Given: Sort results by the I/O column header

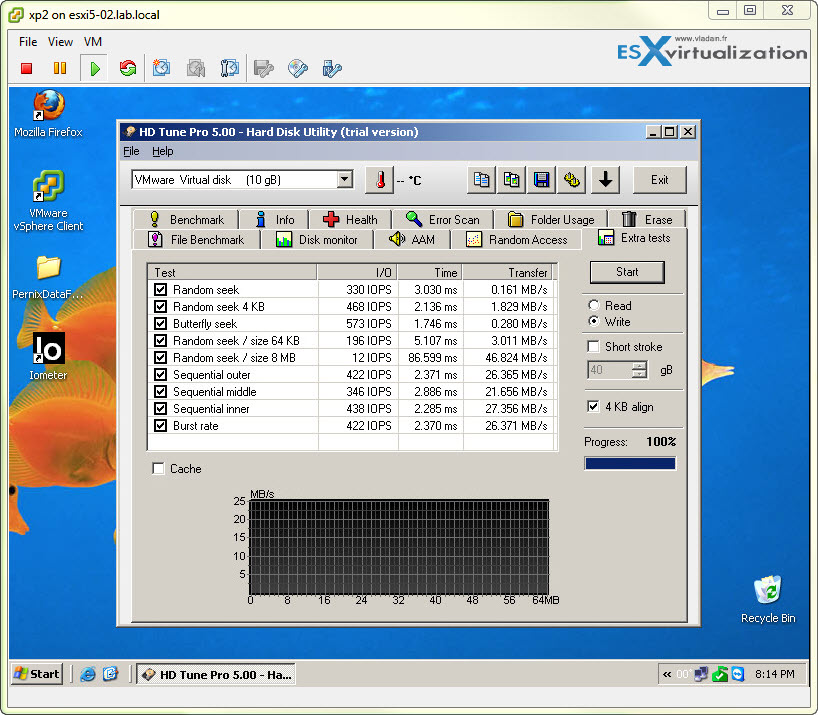Looking at the screenshot, I should 357,273.
